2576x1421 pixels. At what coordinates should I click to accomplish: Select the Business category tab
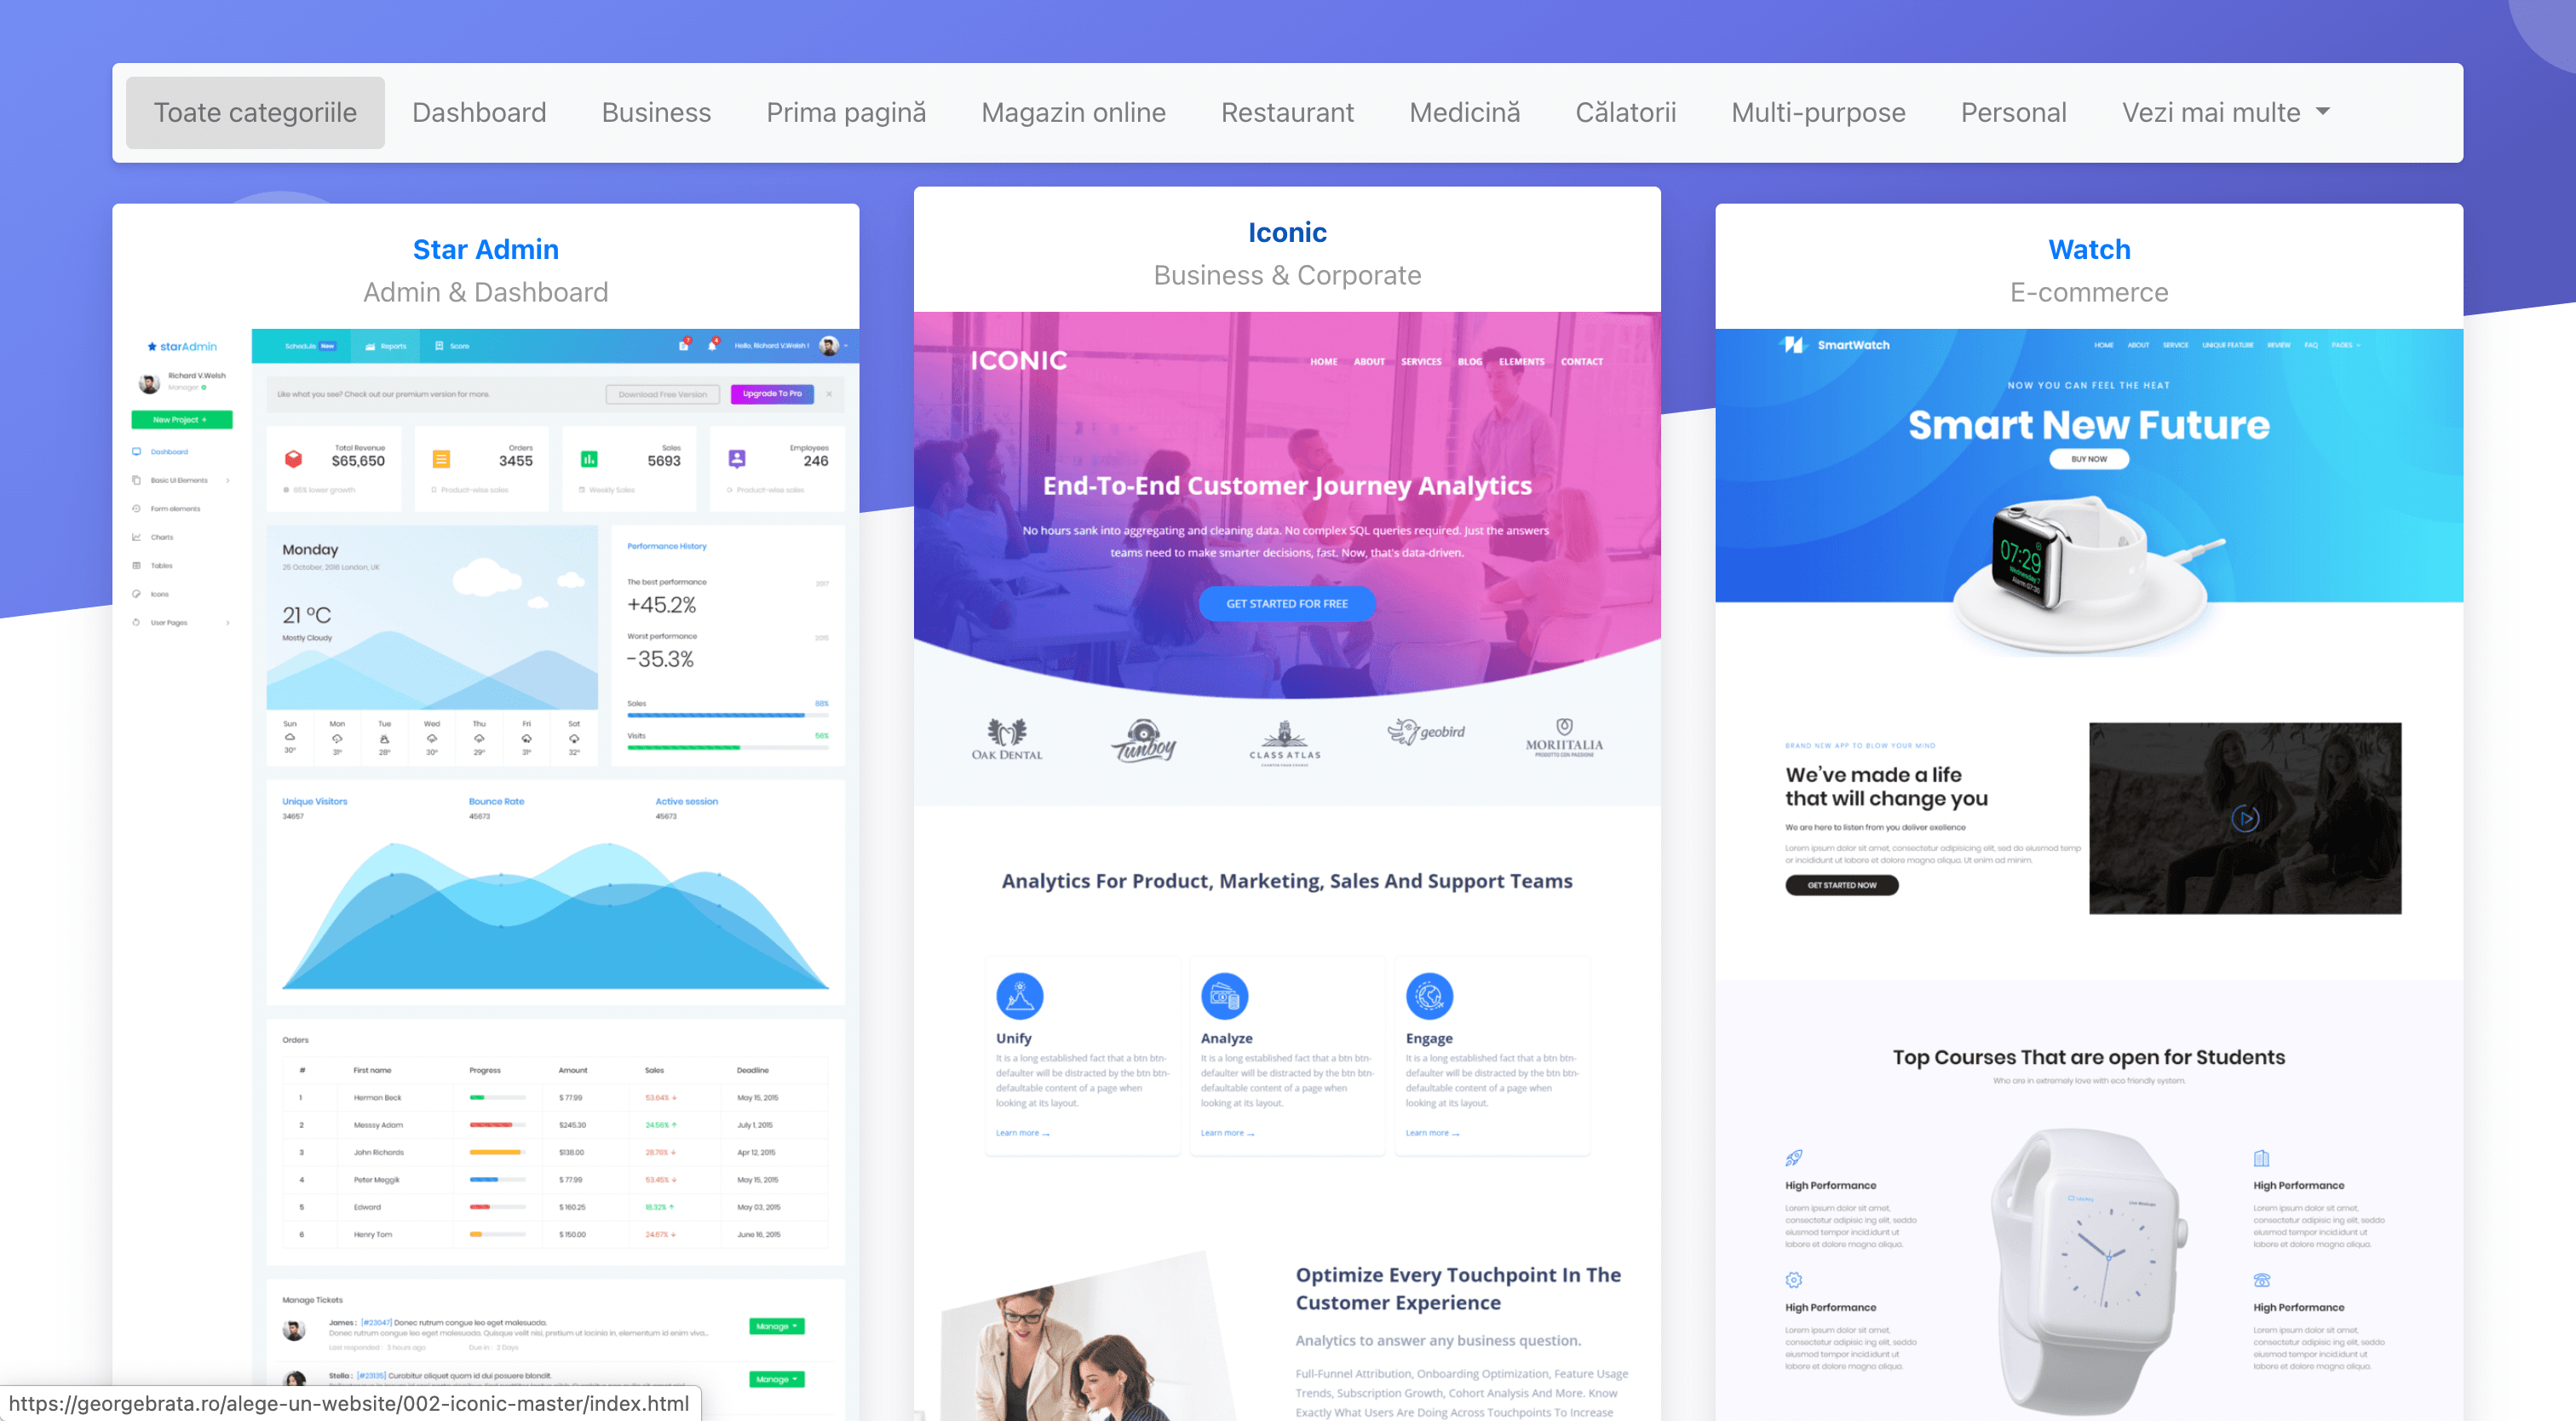click(x=656, y=112)
